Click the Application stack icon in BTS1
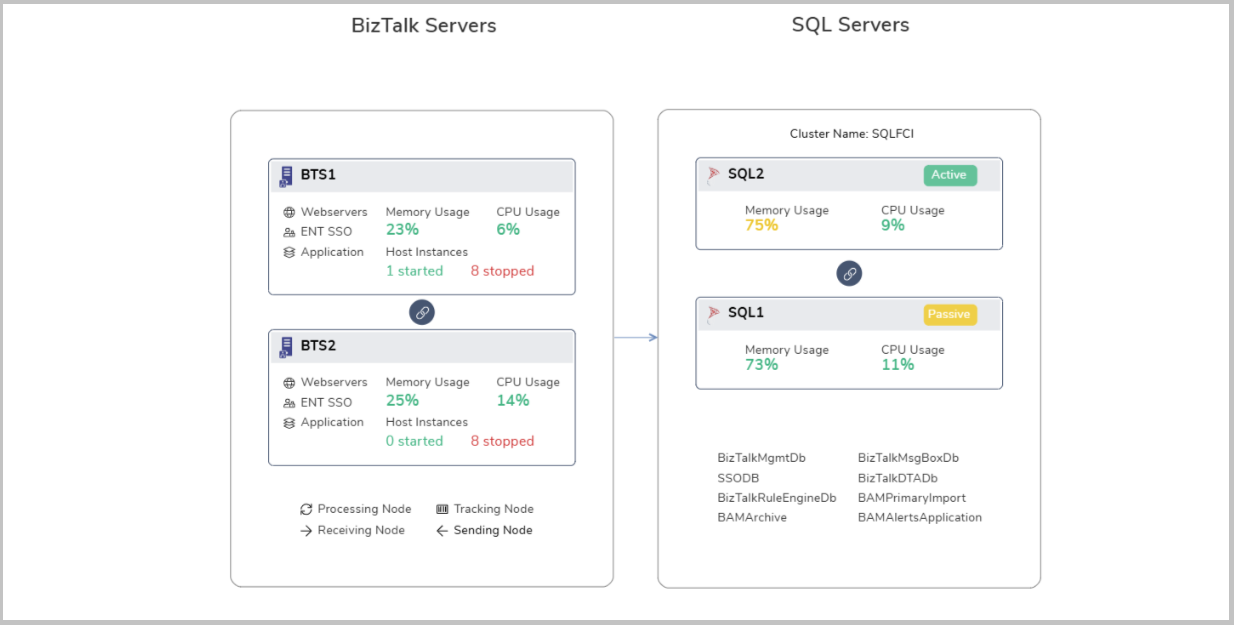The height and width of the screenshot is (630, 1234). 289,252
